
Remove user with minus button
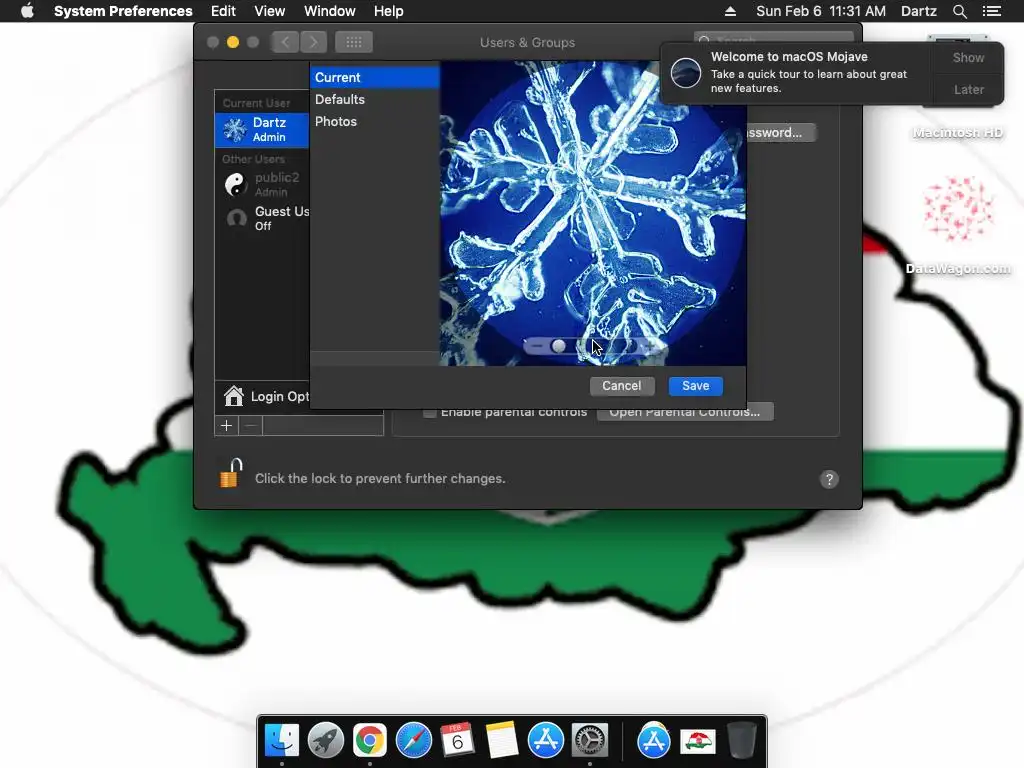251,426
